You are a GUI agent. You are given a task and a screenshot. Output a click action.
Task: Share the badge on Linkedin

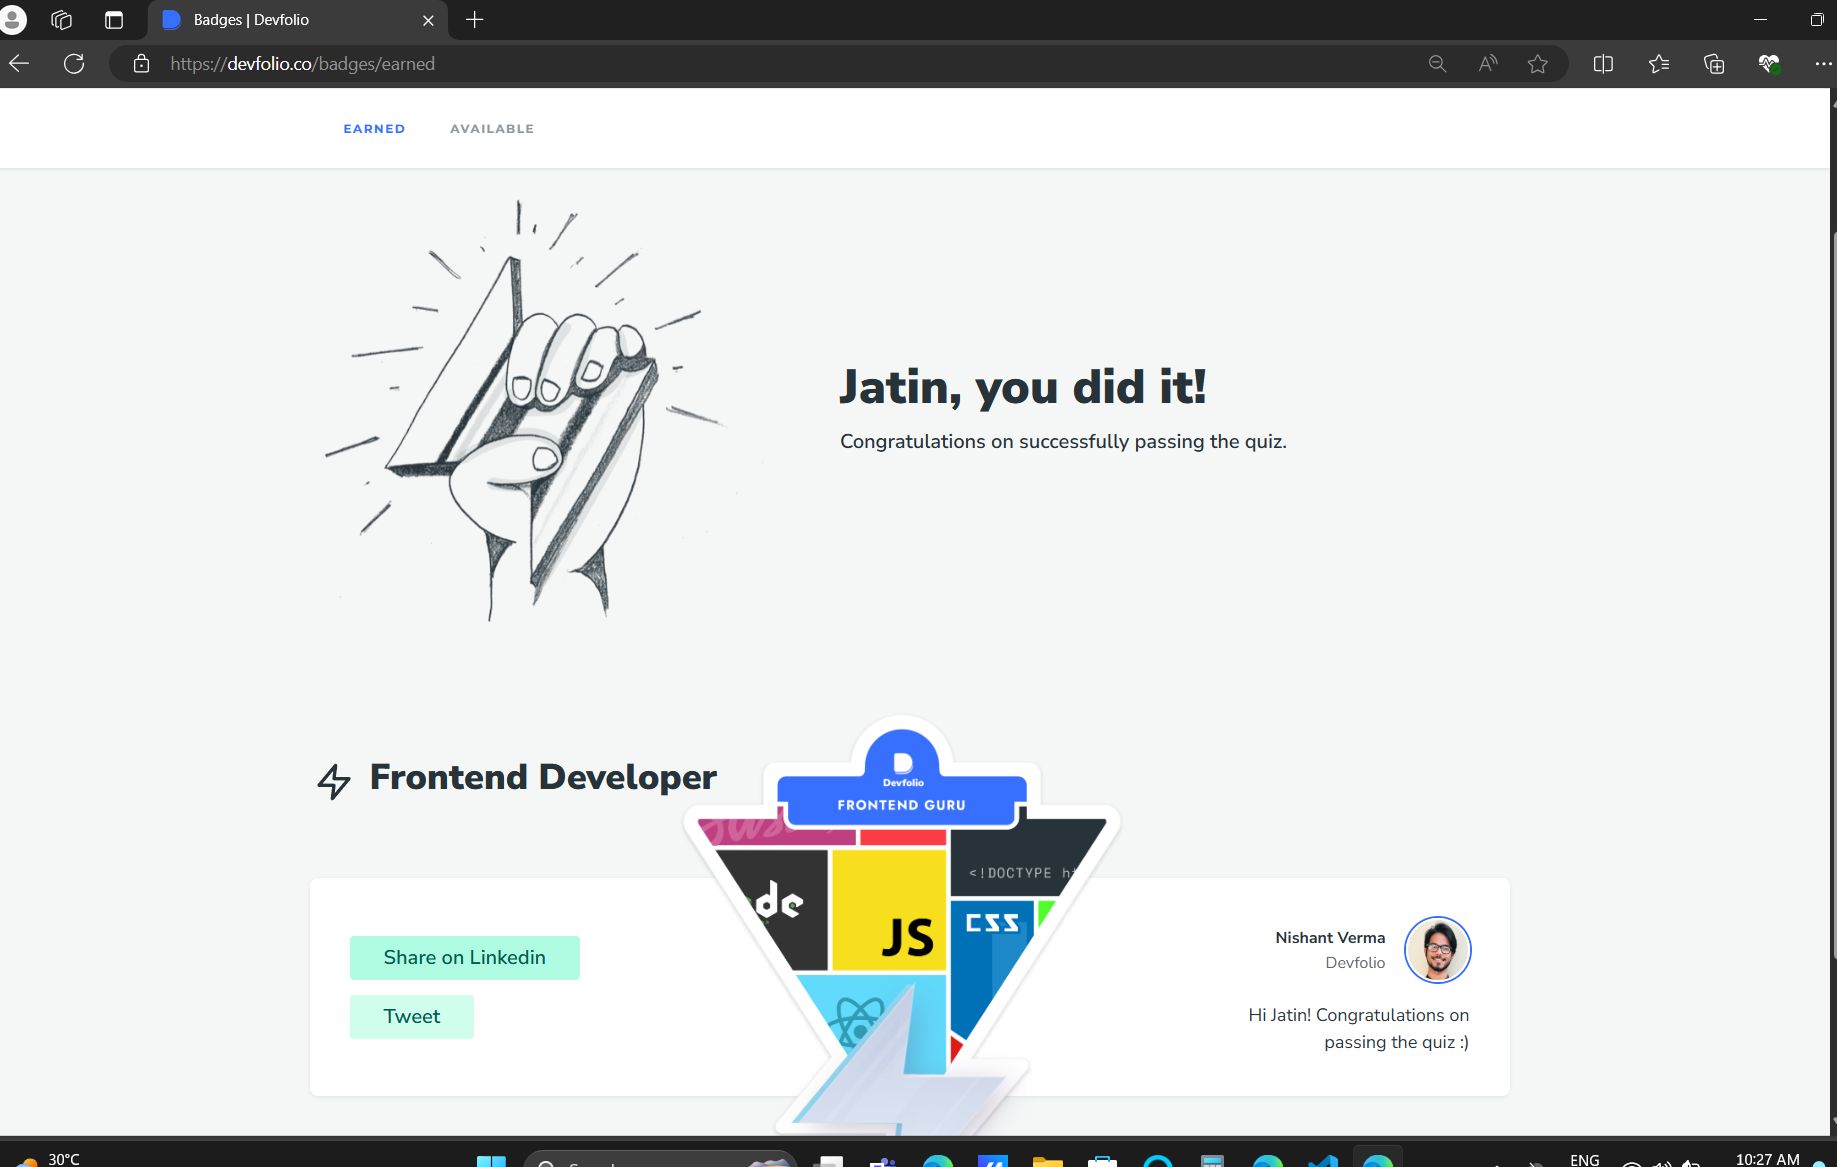coord(464,957)
